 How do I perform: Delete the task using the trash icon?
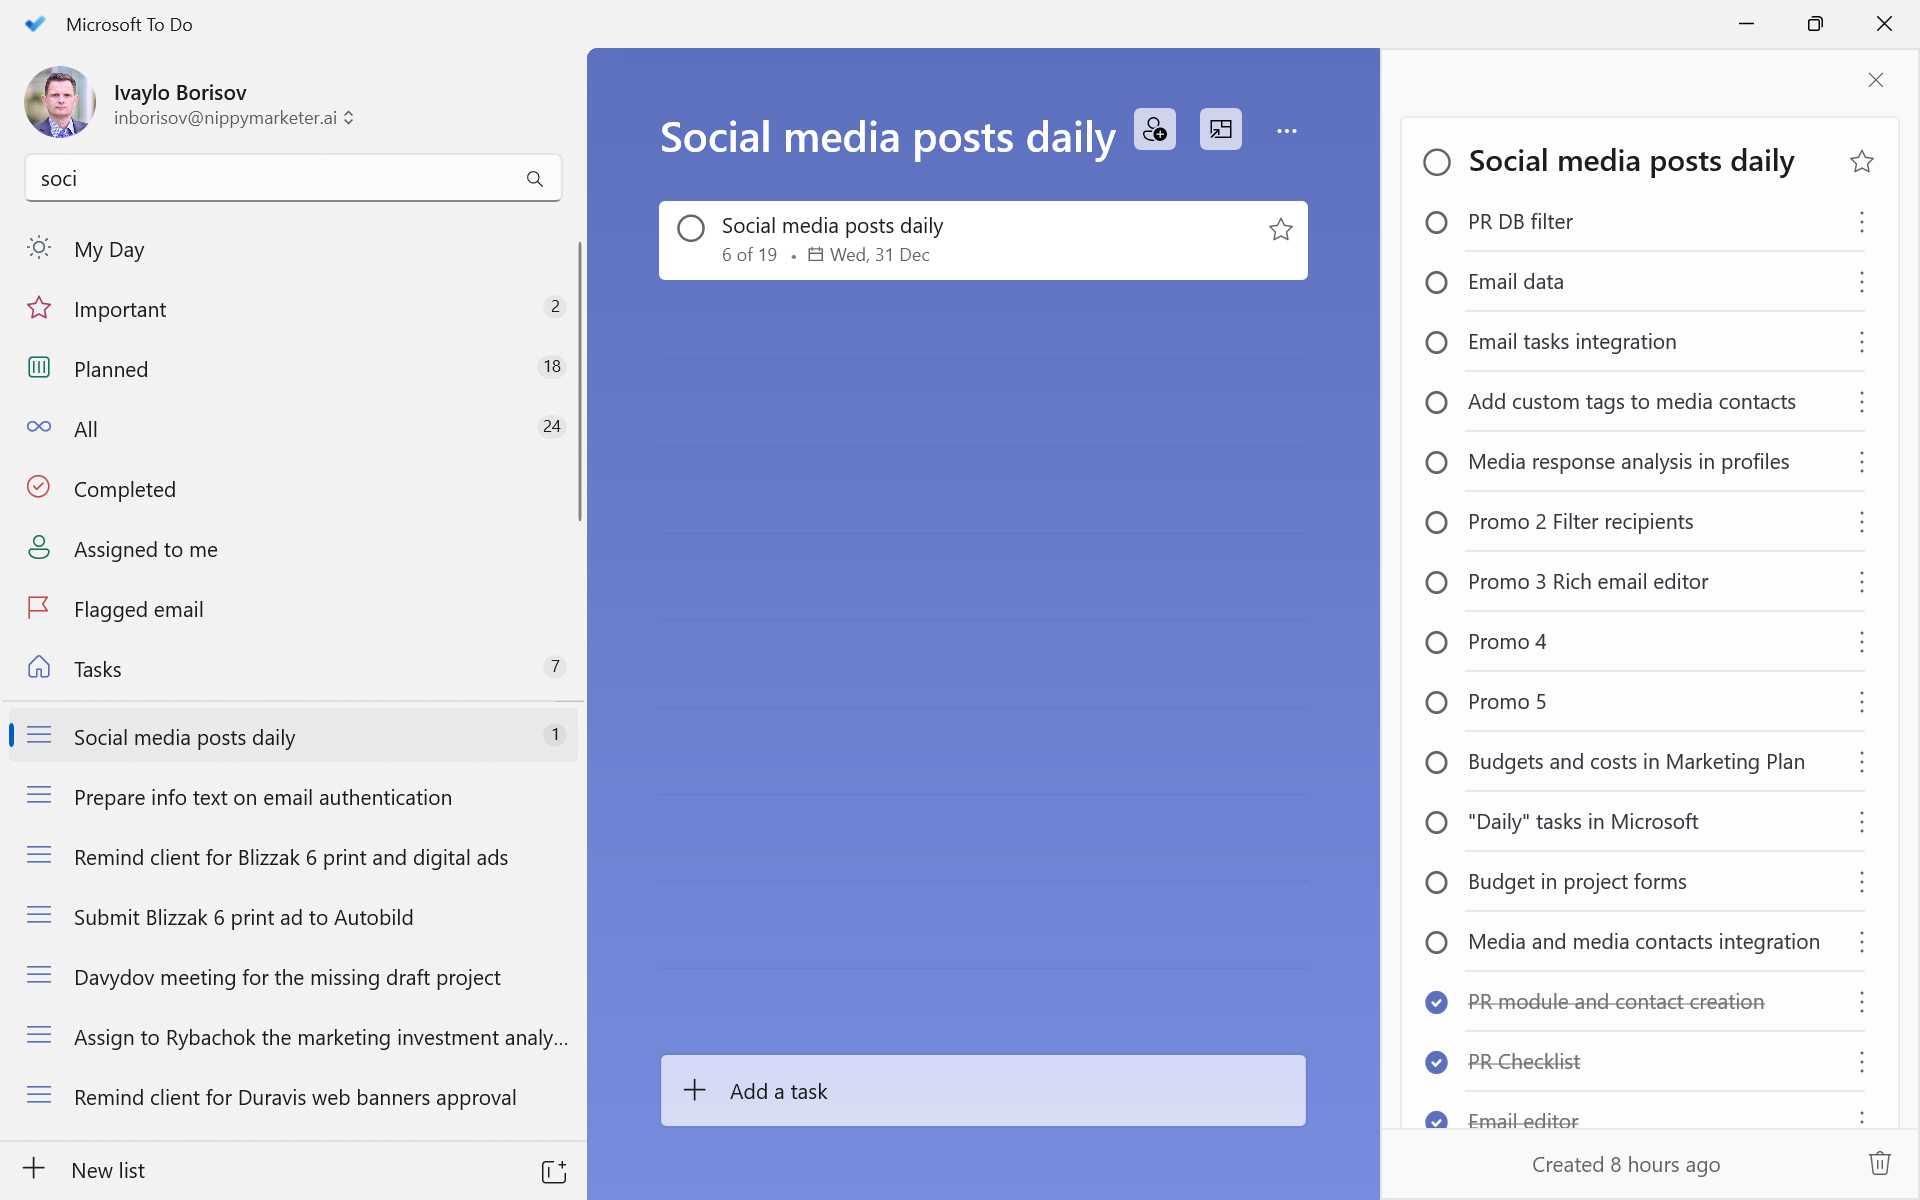click(x=1878, y=1163)
